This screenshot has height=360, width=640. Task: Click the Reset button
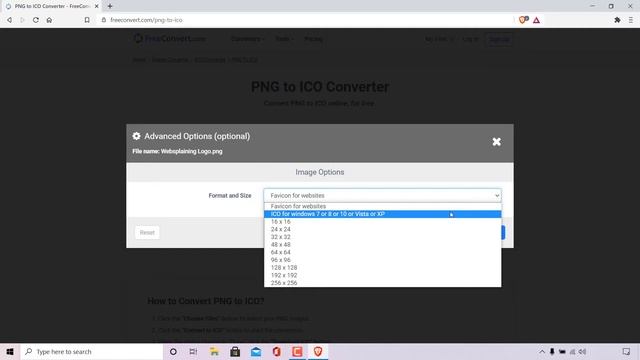tap(147, 233)
